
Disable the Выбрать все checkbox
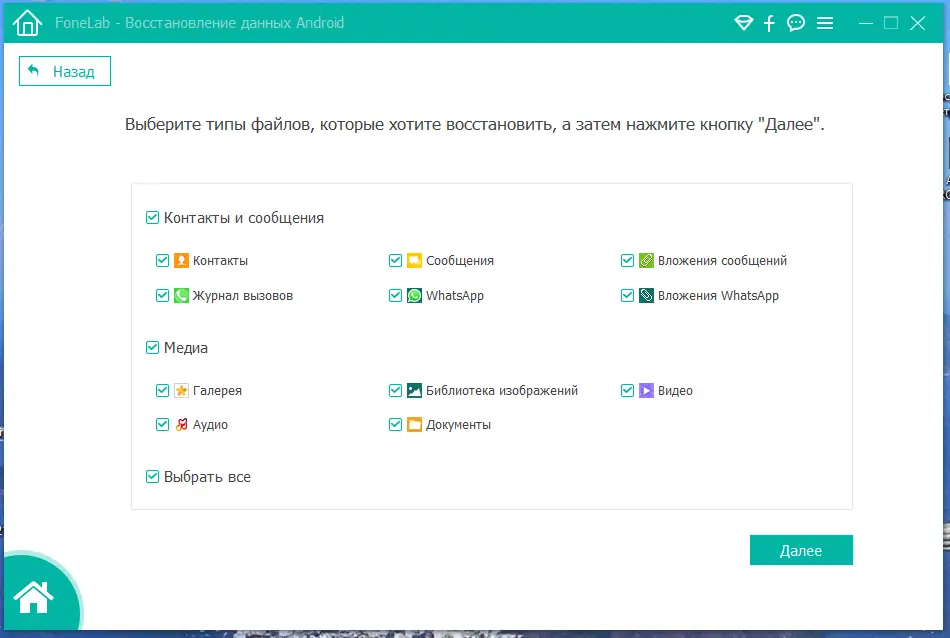pos(153,477)
